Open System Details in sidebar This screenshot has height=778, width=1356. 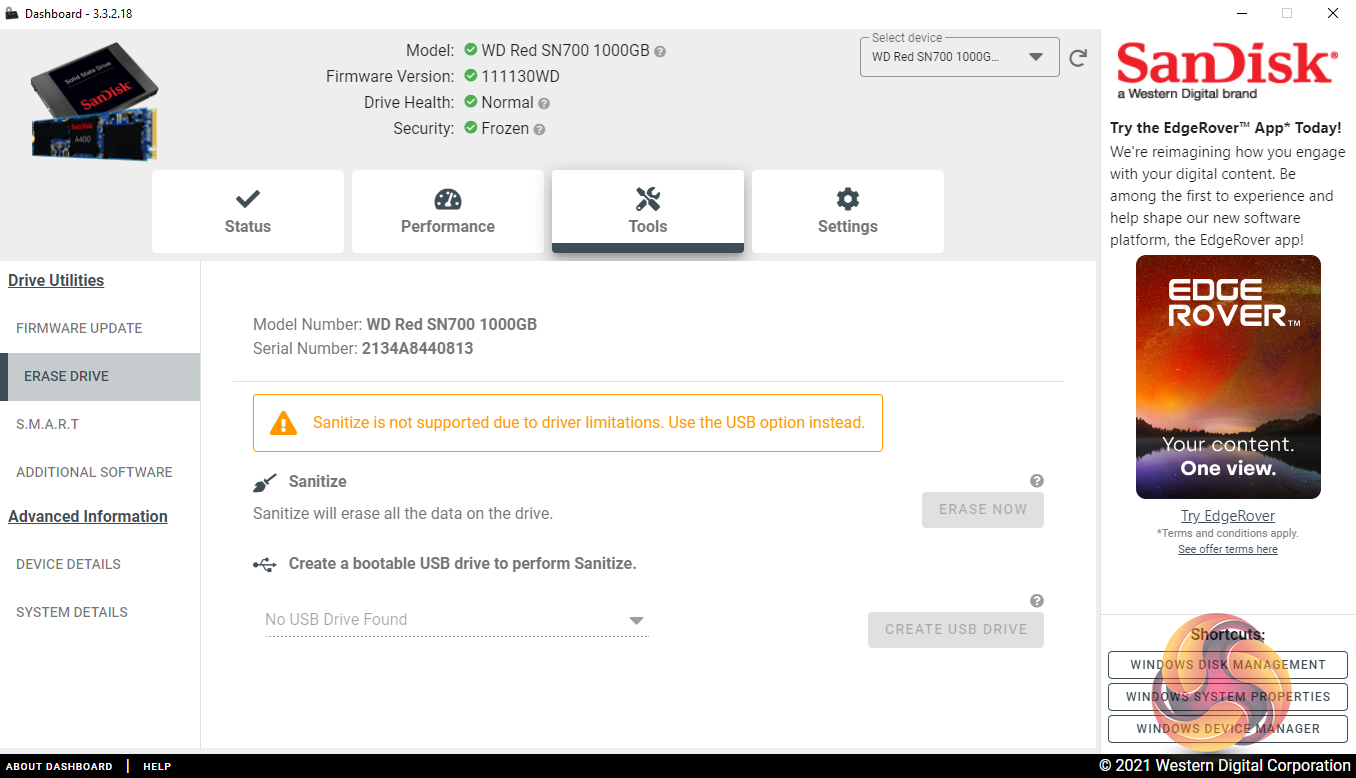tap(100, 612)
